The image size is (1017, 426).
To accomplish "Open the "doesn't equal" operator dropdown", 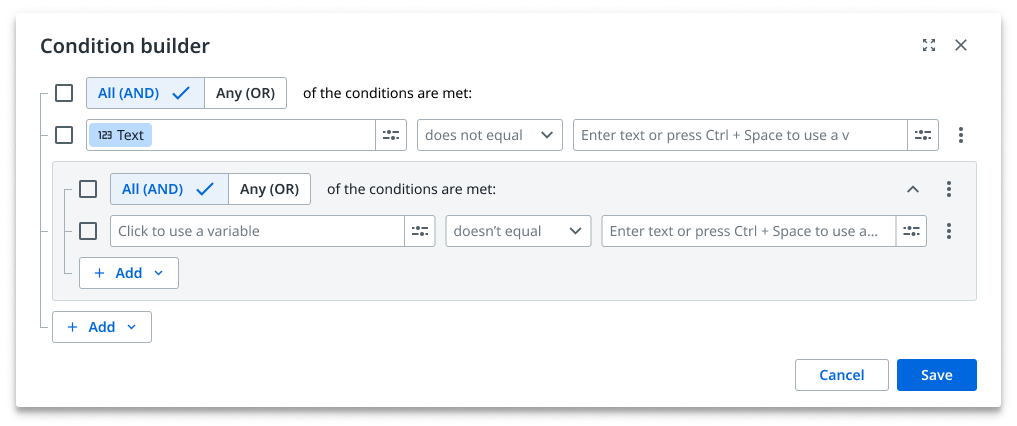I will pyautogui.click(x=518, y=231).
